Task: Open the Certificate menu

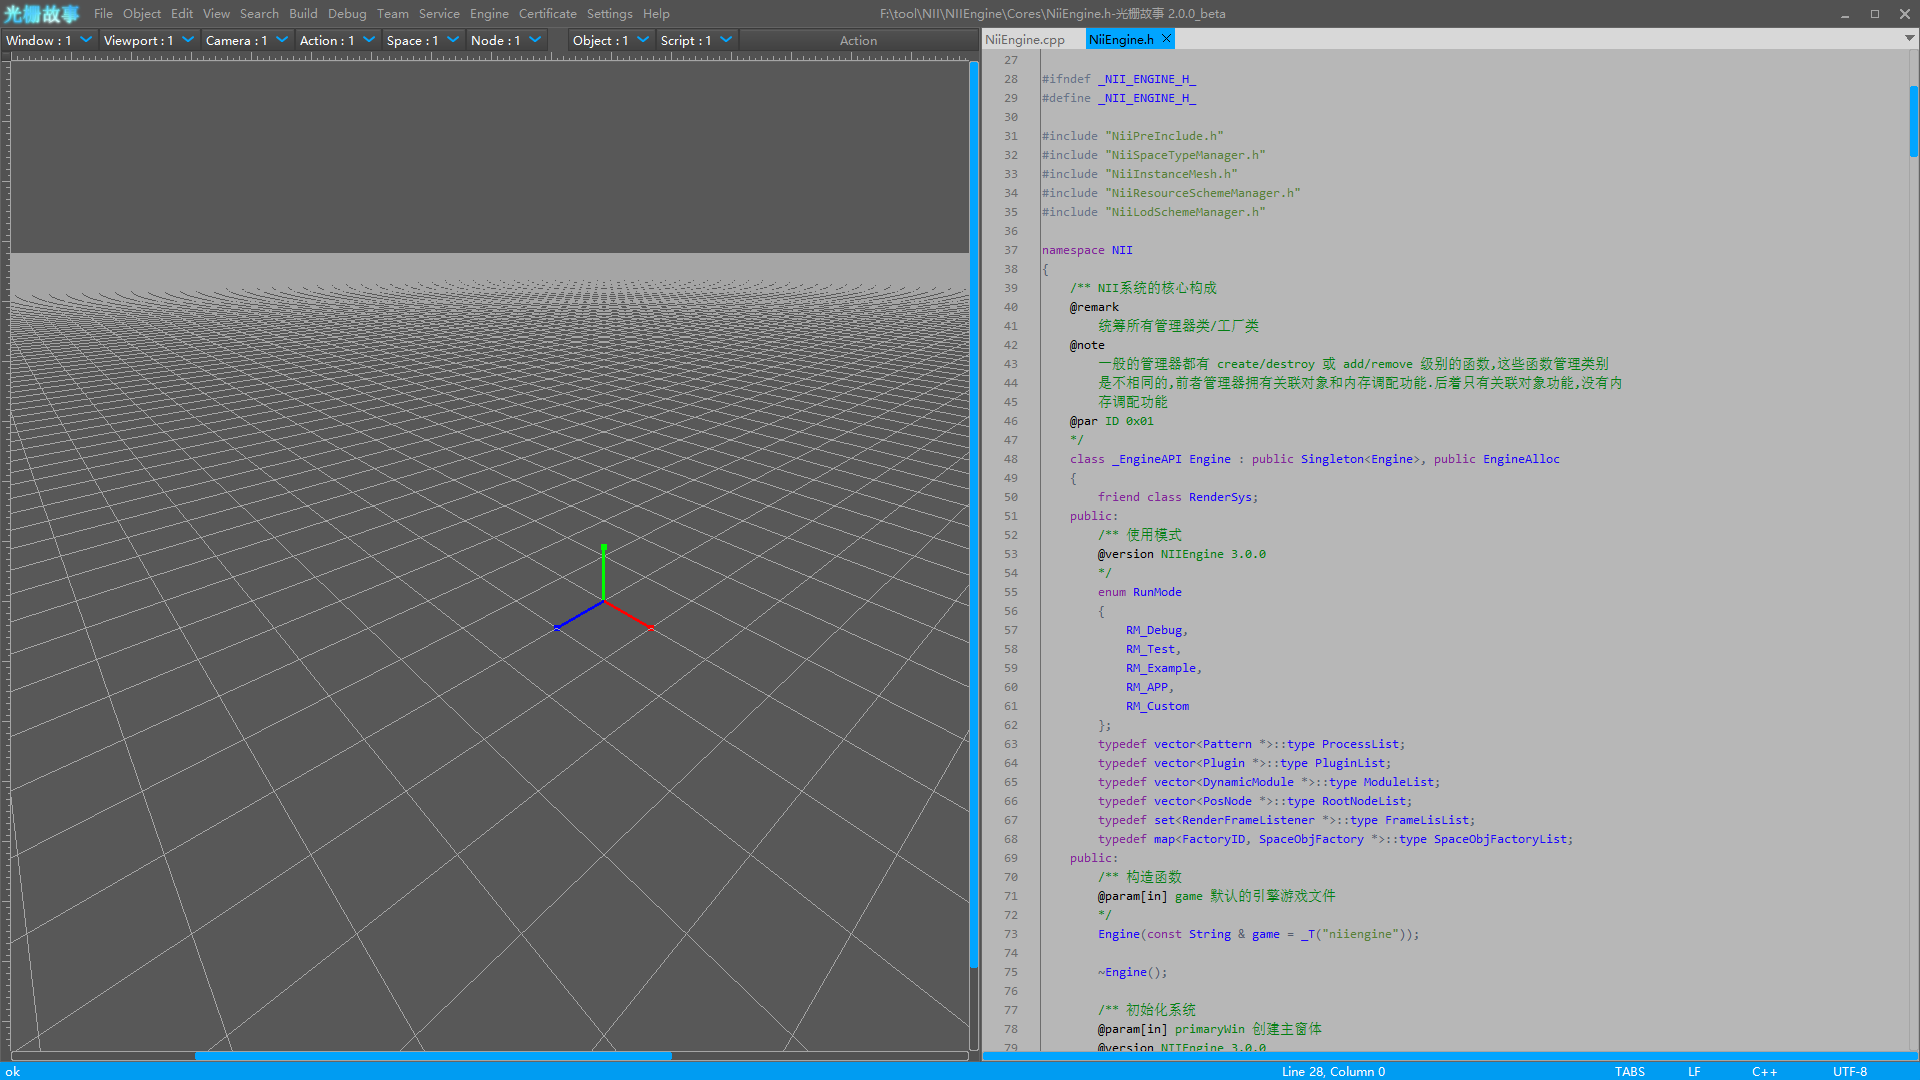Action: click(x=547, y=13)
